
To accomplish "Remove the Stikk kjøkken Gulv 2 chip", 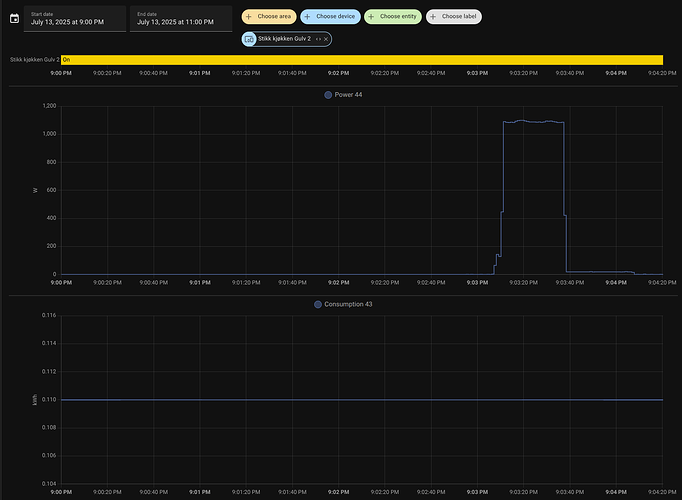I will point(326,39).
